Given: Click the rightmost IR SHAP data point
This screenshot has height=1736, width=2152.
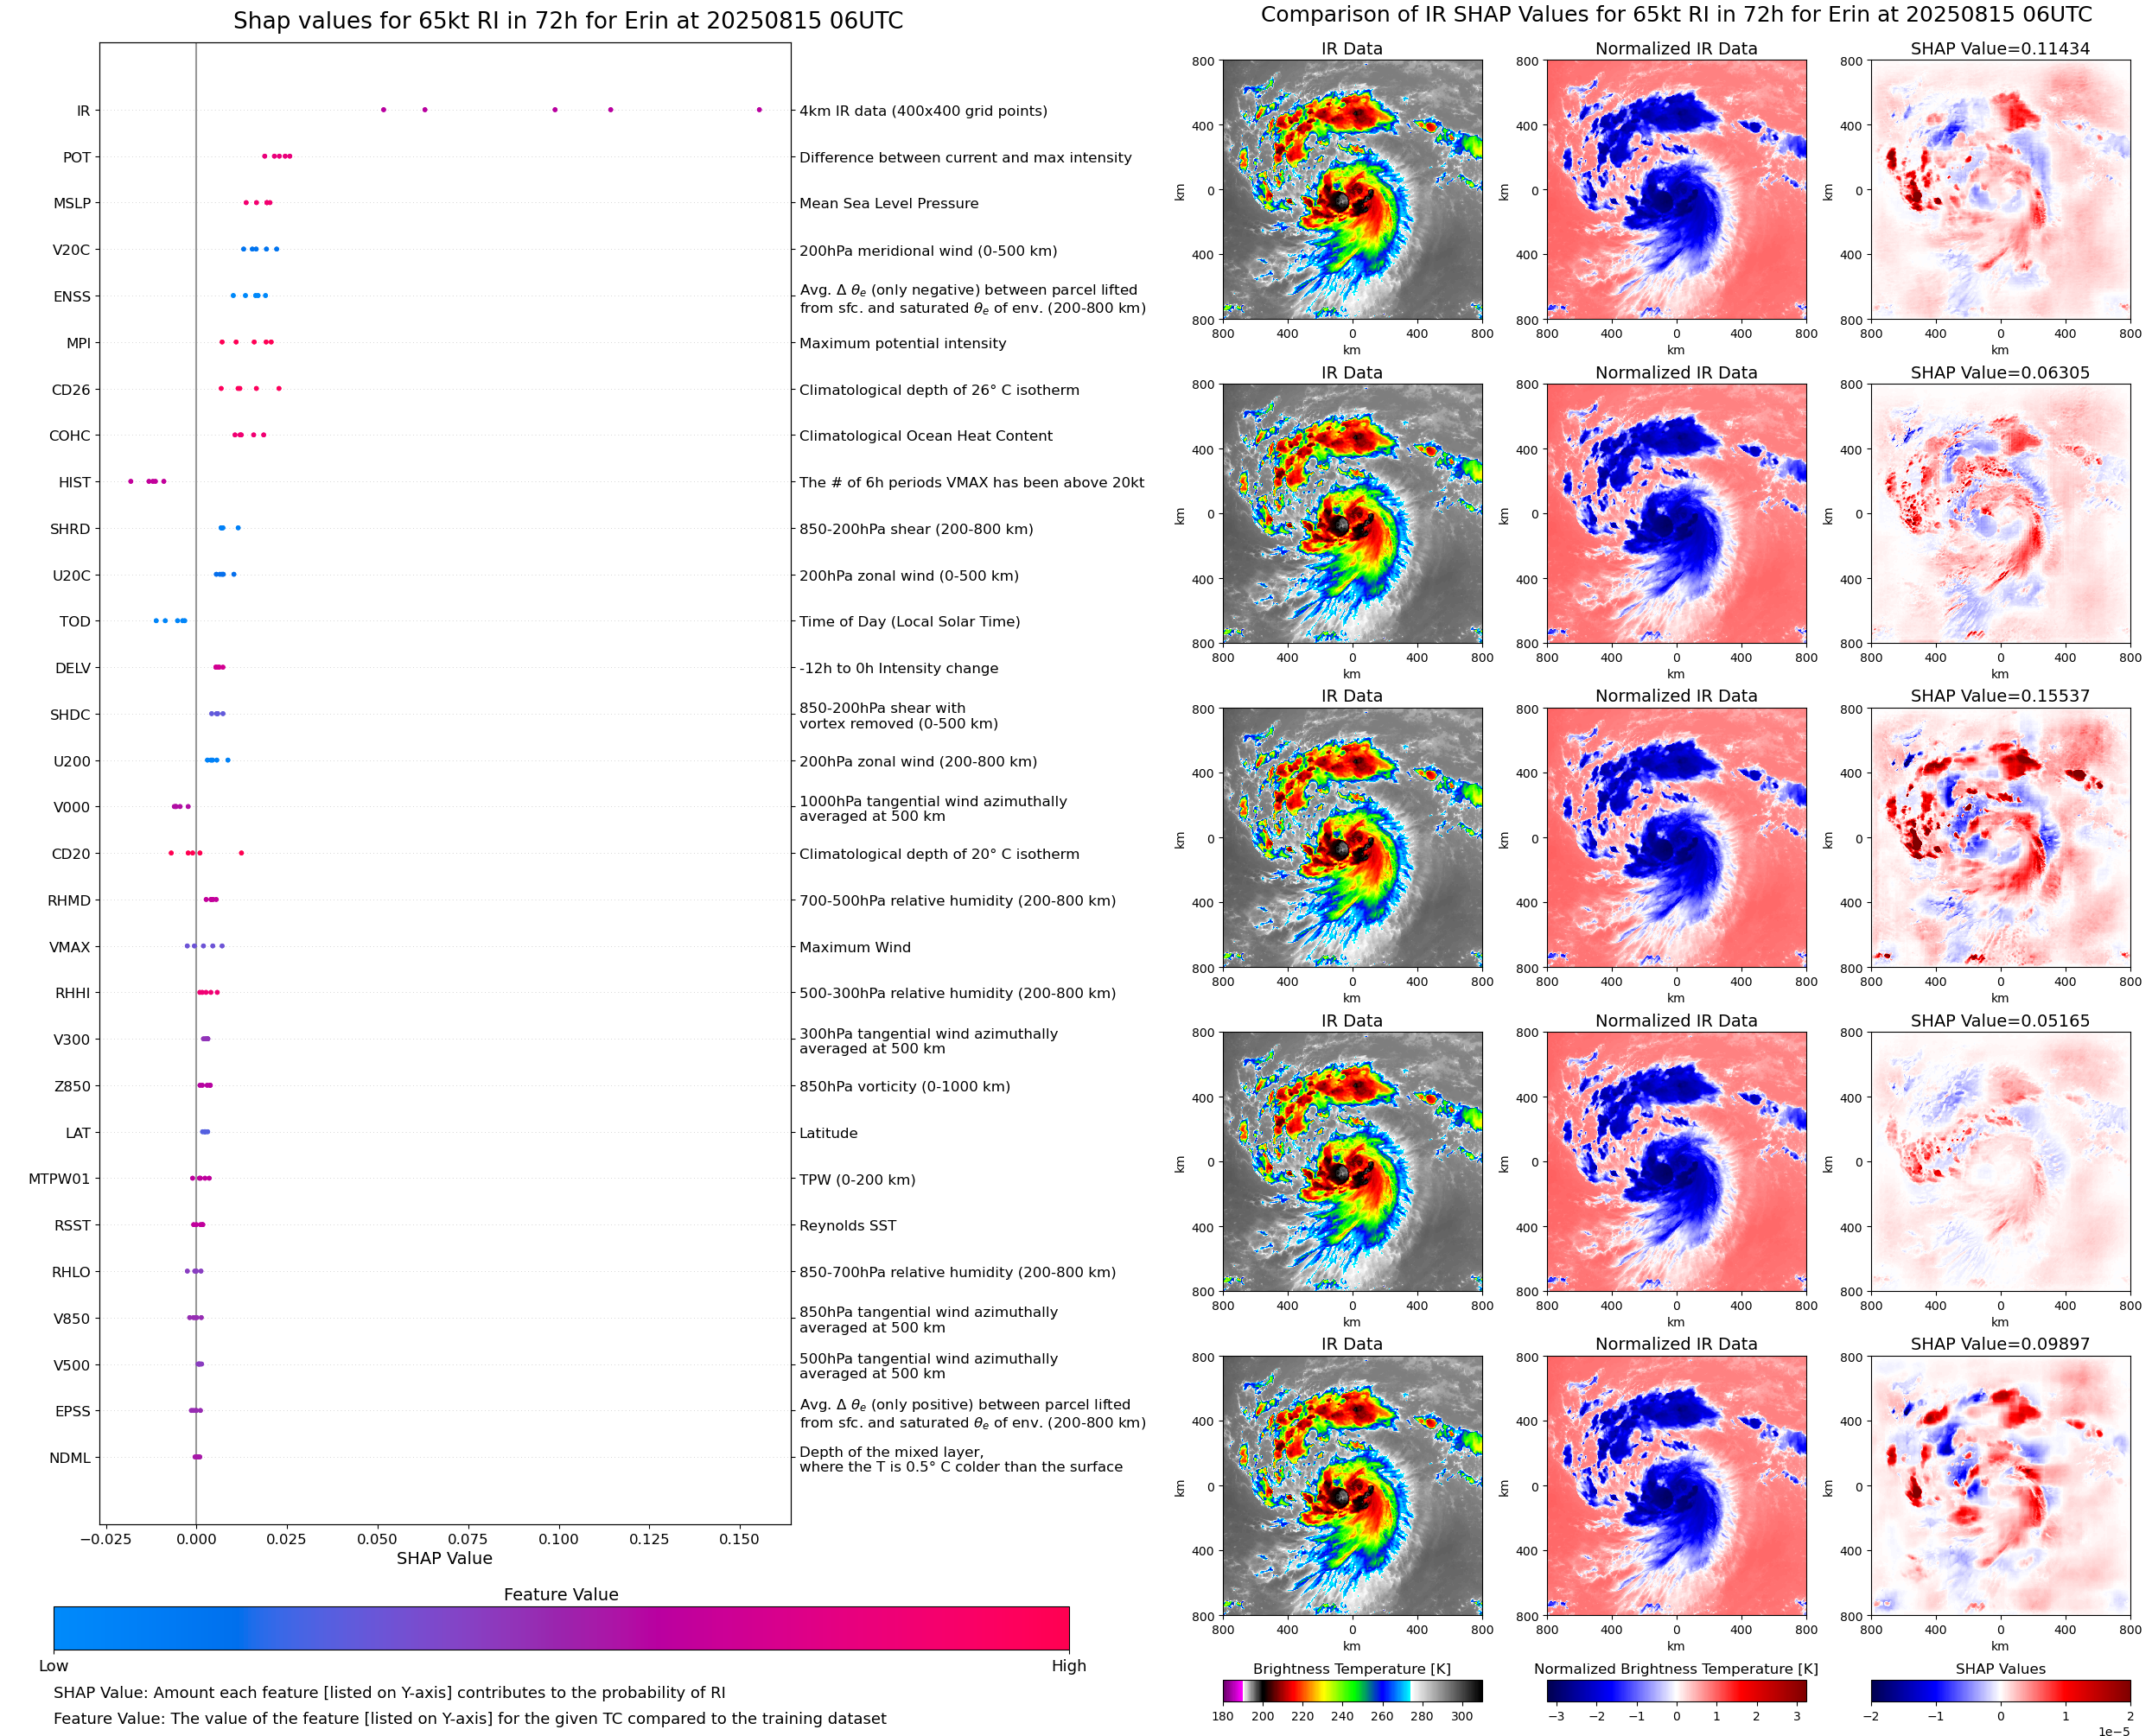Looking at the screenshot, I should pos(759,110).
